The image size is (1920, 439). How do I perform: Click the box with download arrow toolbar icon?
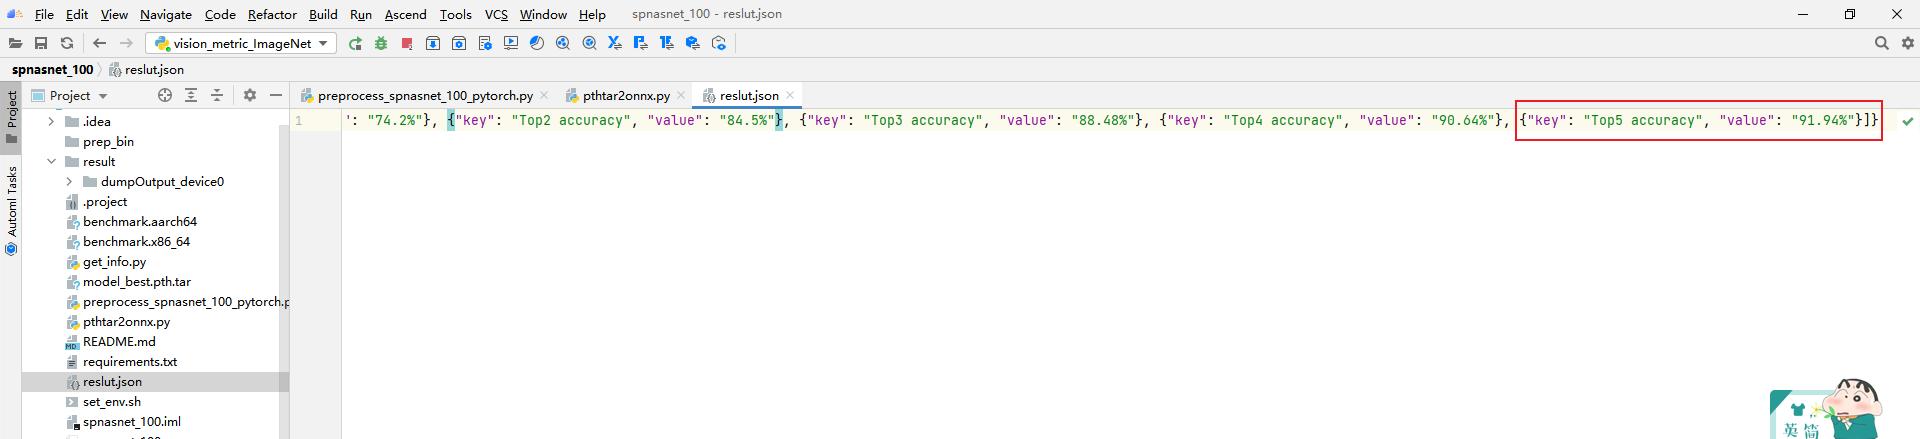click(433, 43)
